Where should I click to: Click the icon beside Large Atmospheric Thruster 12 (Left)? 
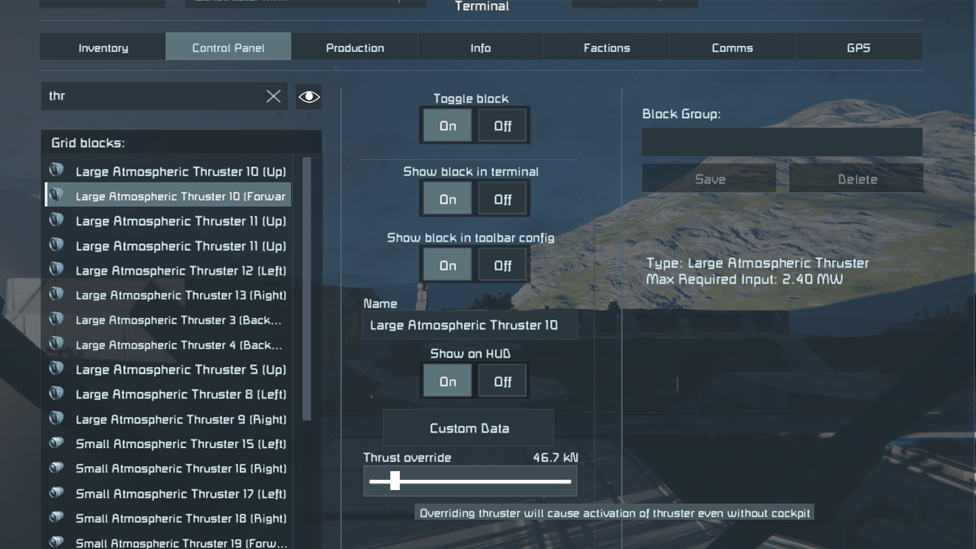point(57,270)
